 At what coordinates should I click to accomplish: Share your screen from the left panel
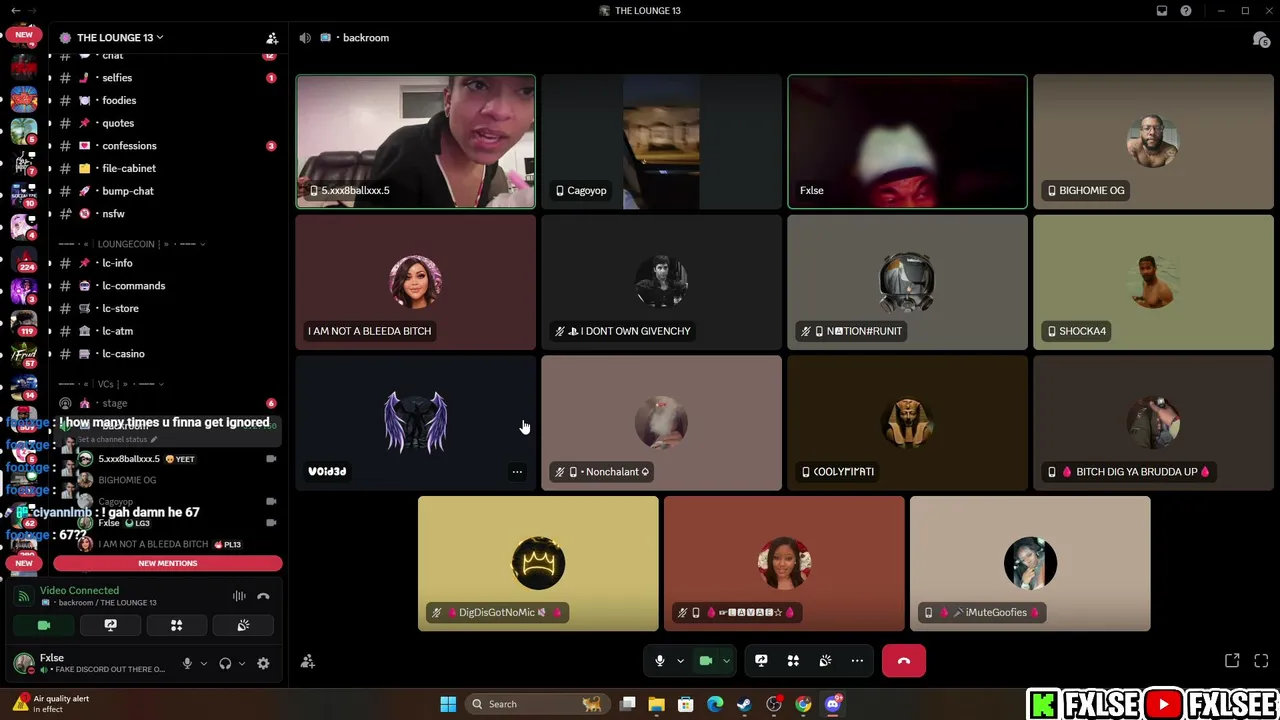click(110, 625)
